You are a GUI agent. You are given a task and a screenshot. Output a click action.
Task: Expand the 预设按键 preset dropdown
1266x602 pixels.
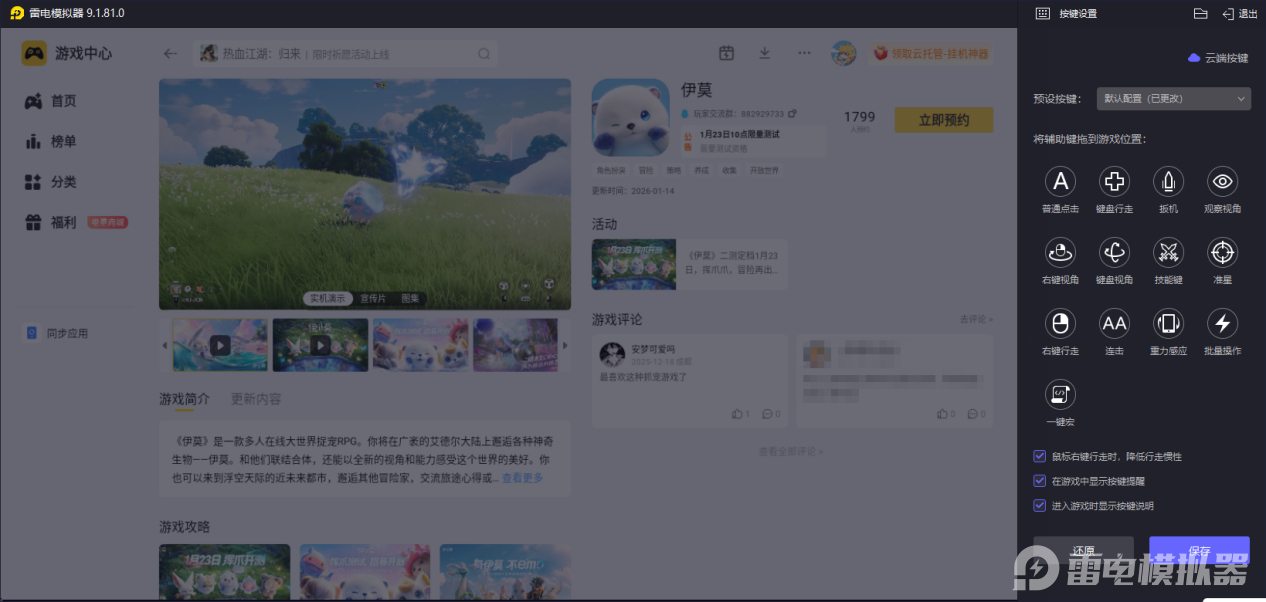(1174, 99)
